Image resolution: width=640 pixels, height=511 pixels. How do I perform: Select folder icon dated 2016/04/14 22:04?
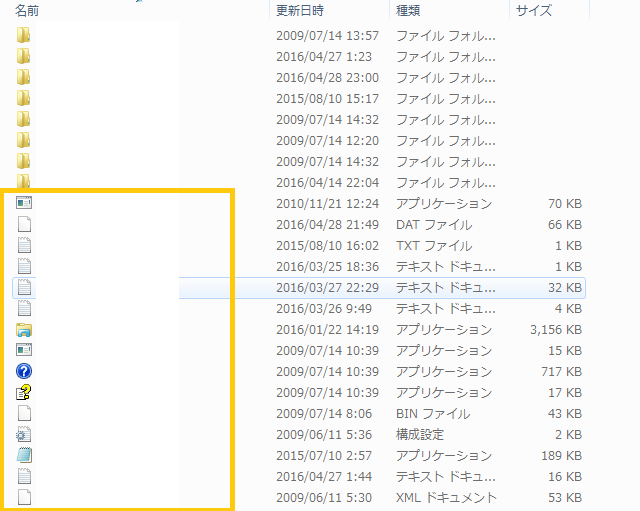24,181
